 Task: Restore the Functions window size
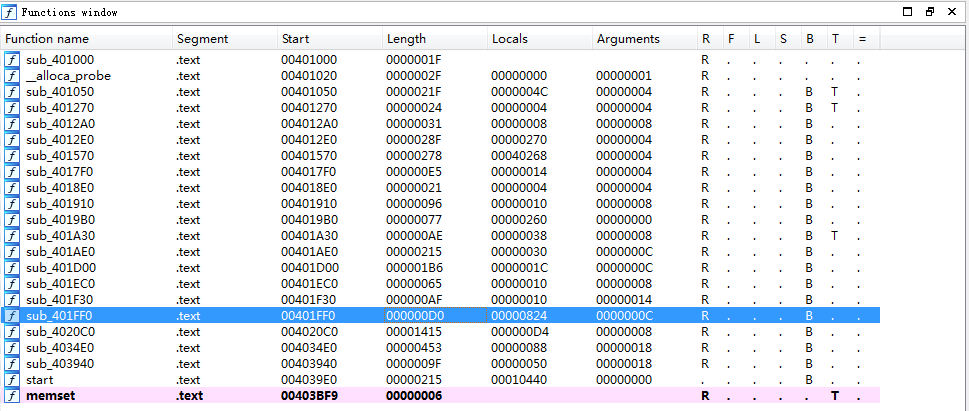click(931, 12)
